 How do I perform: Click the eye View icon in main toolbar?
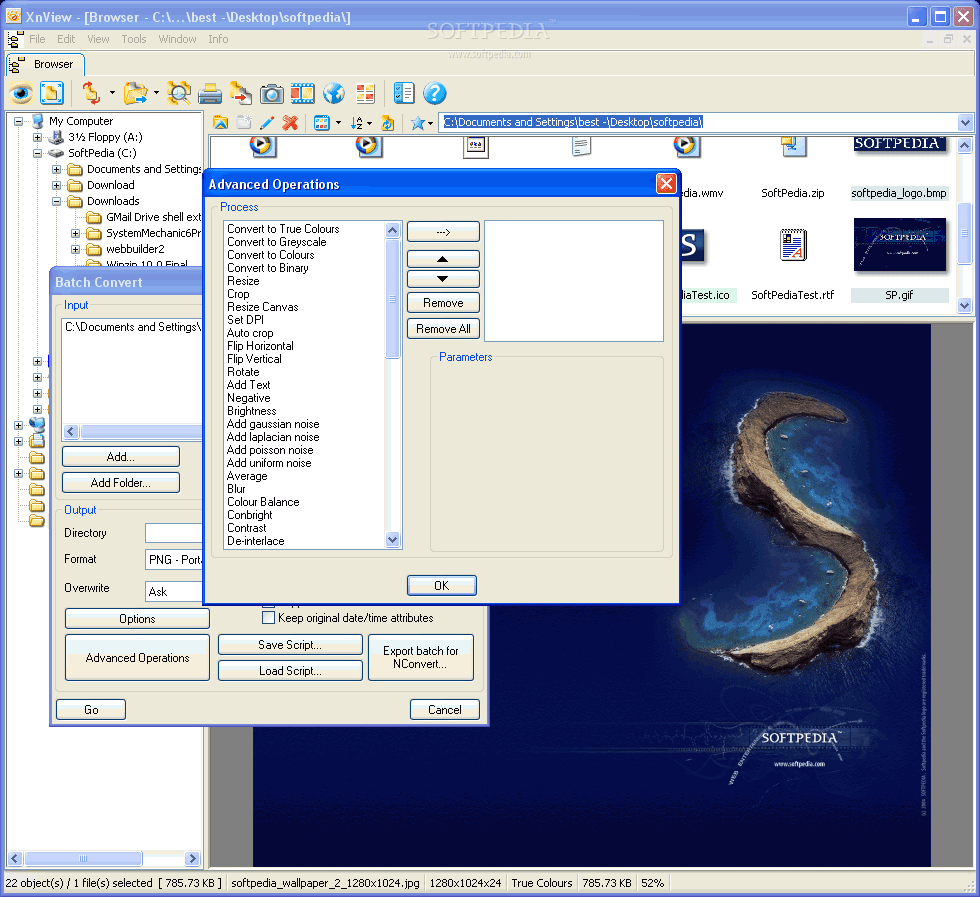tap(21, 94)
